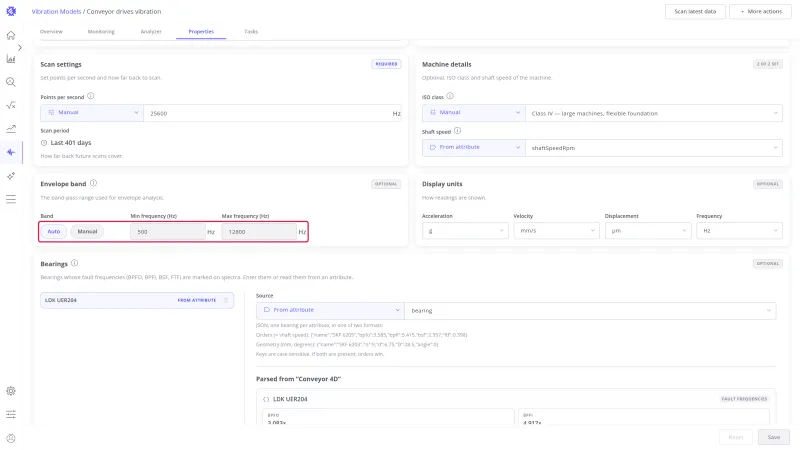Switch to the Tasks tab
Viewport: 800px width, 450px height.
[x=251, y=32]
